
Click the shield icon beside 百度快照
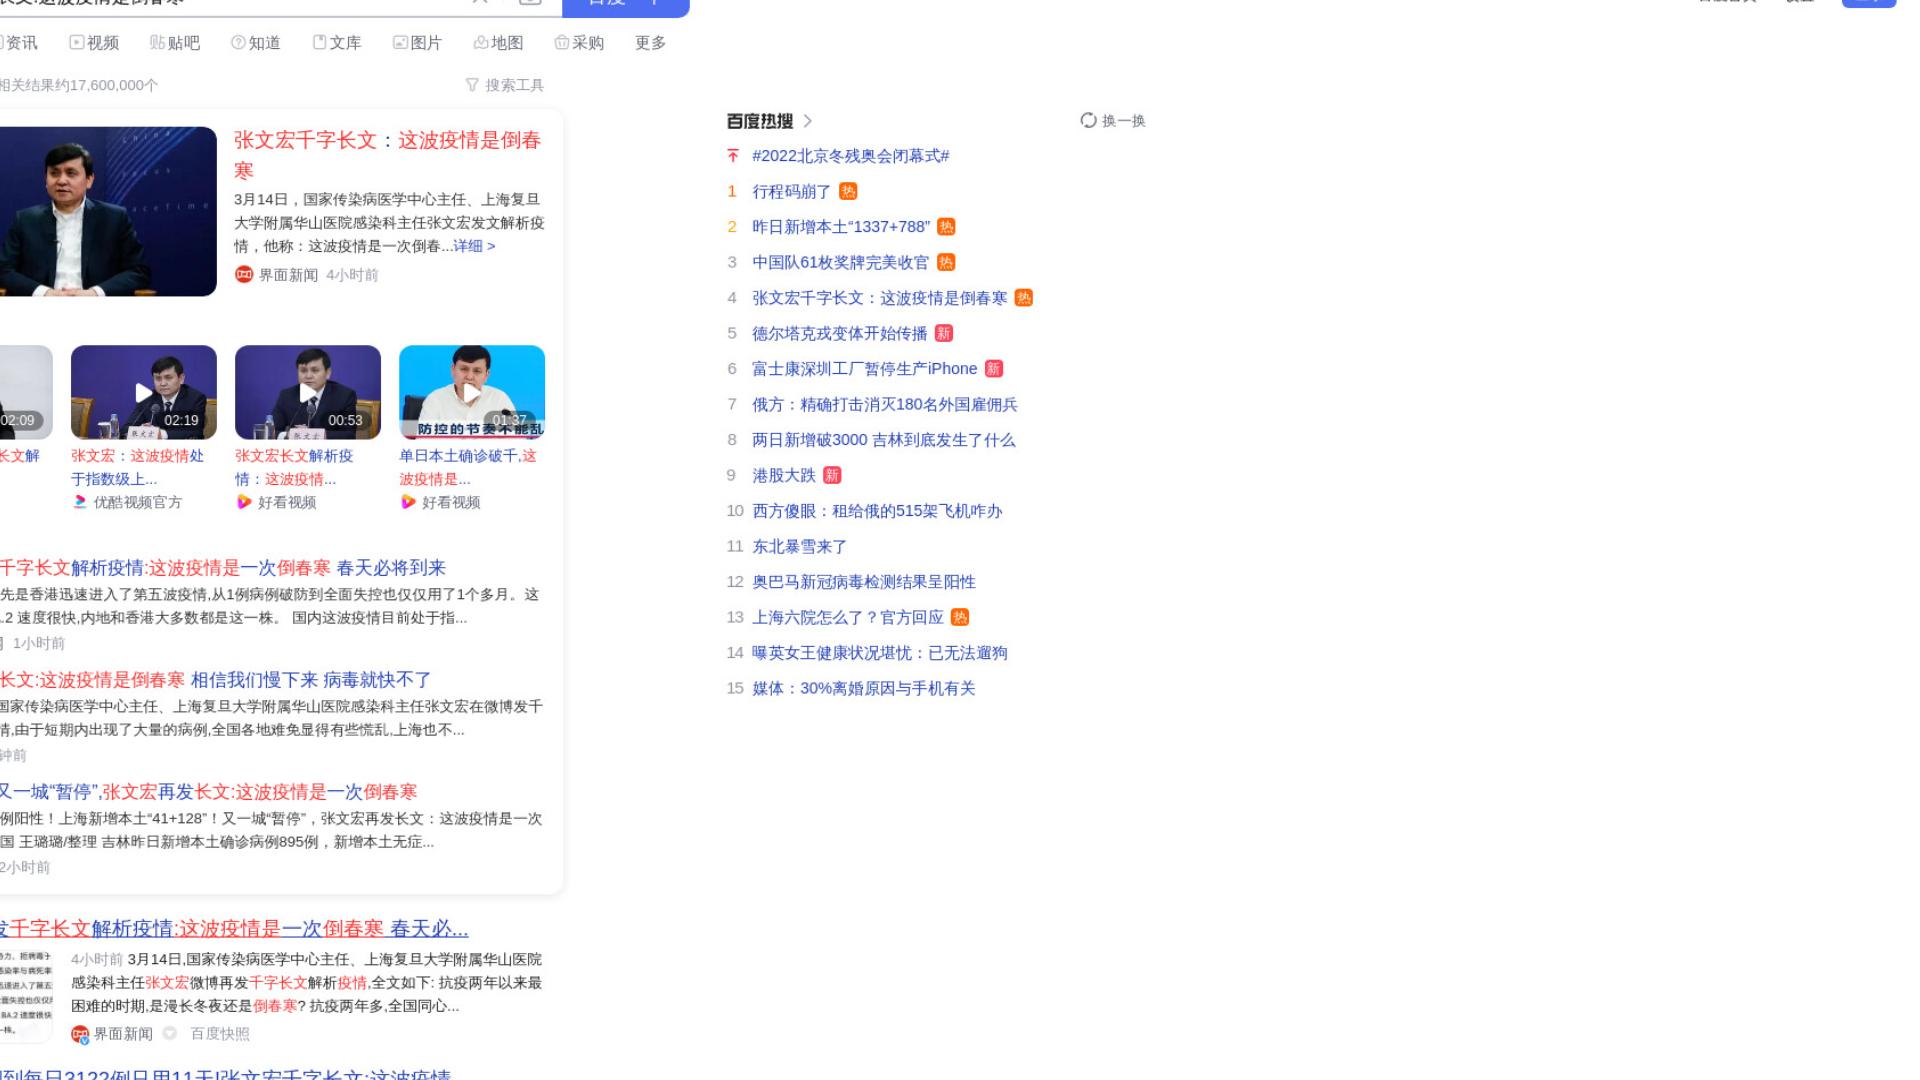tap(170, 1034)
